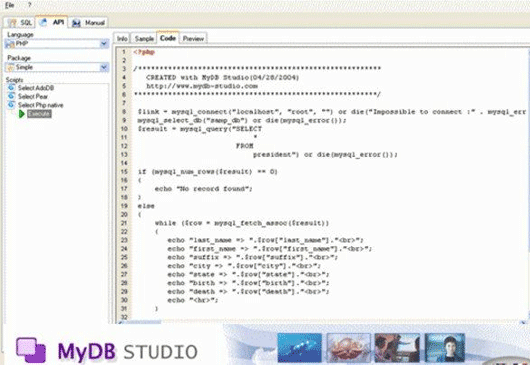530x365 pixels.
Task: Click the echo "city" code line
Action: pyautogui.click(x=244, y=266)
